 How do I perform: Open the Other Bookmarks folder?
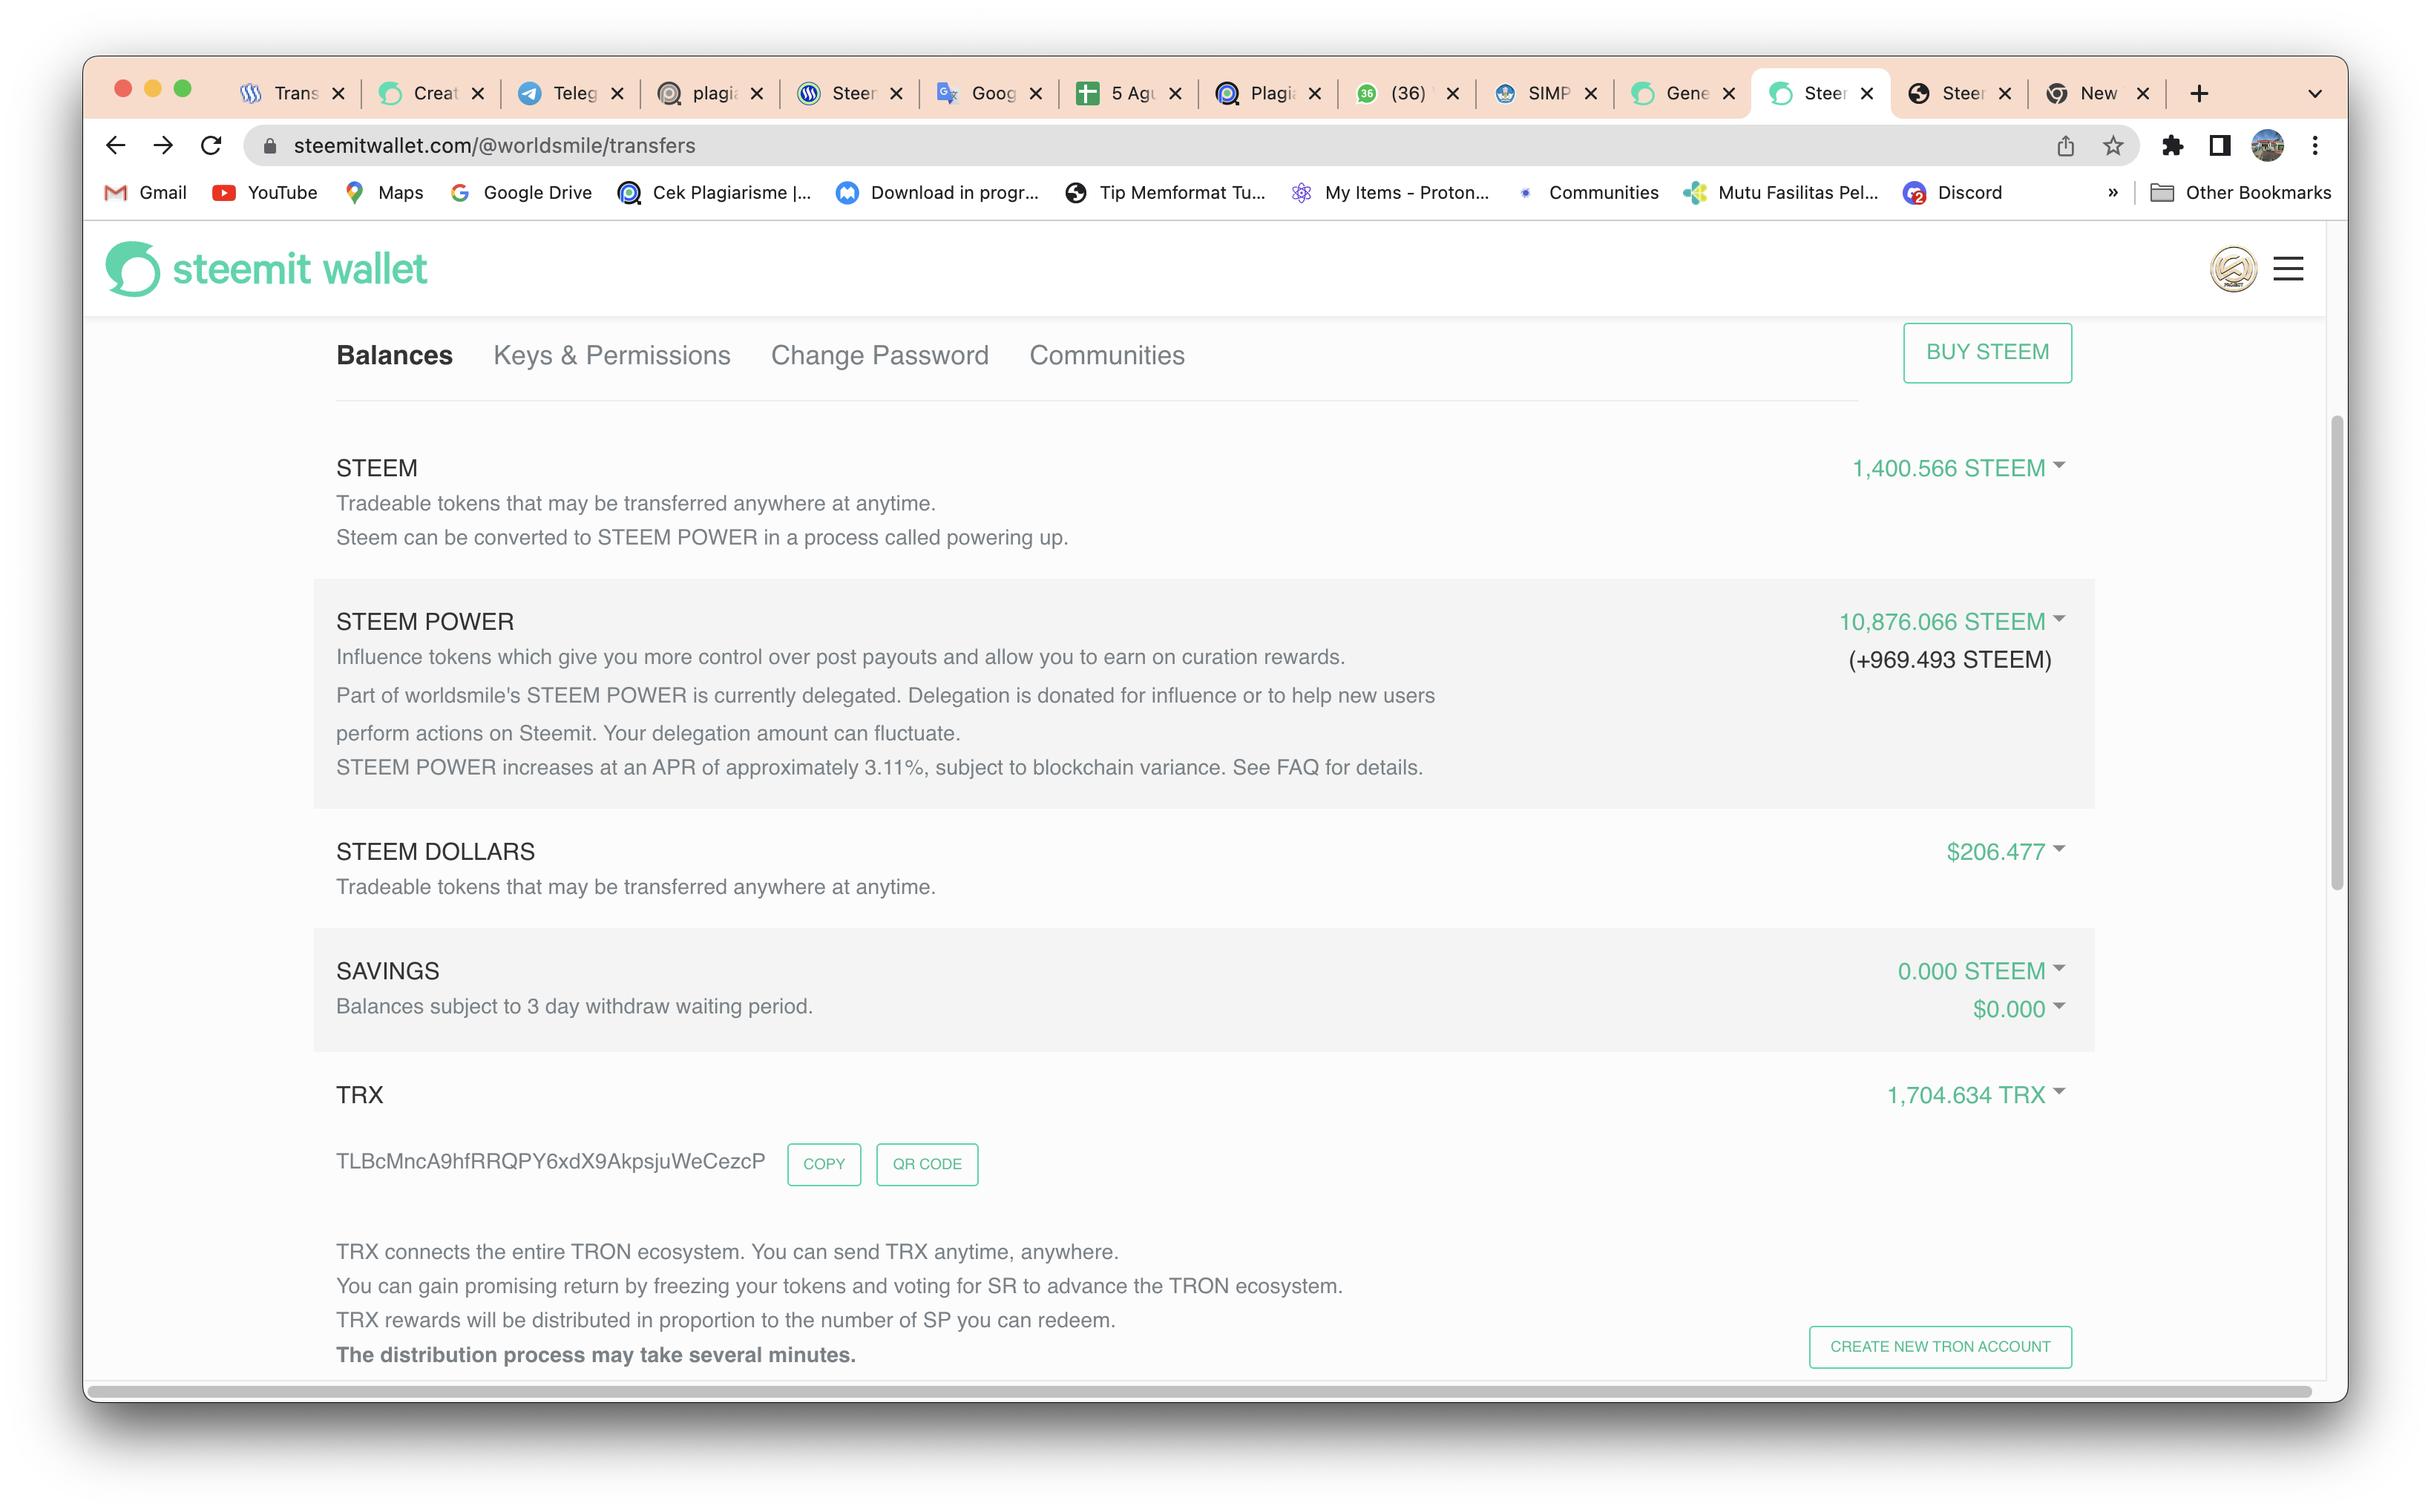[2241, 193]
